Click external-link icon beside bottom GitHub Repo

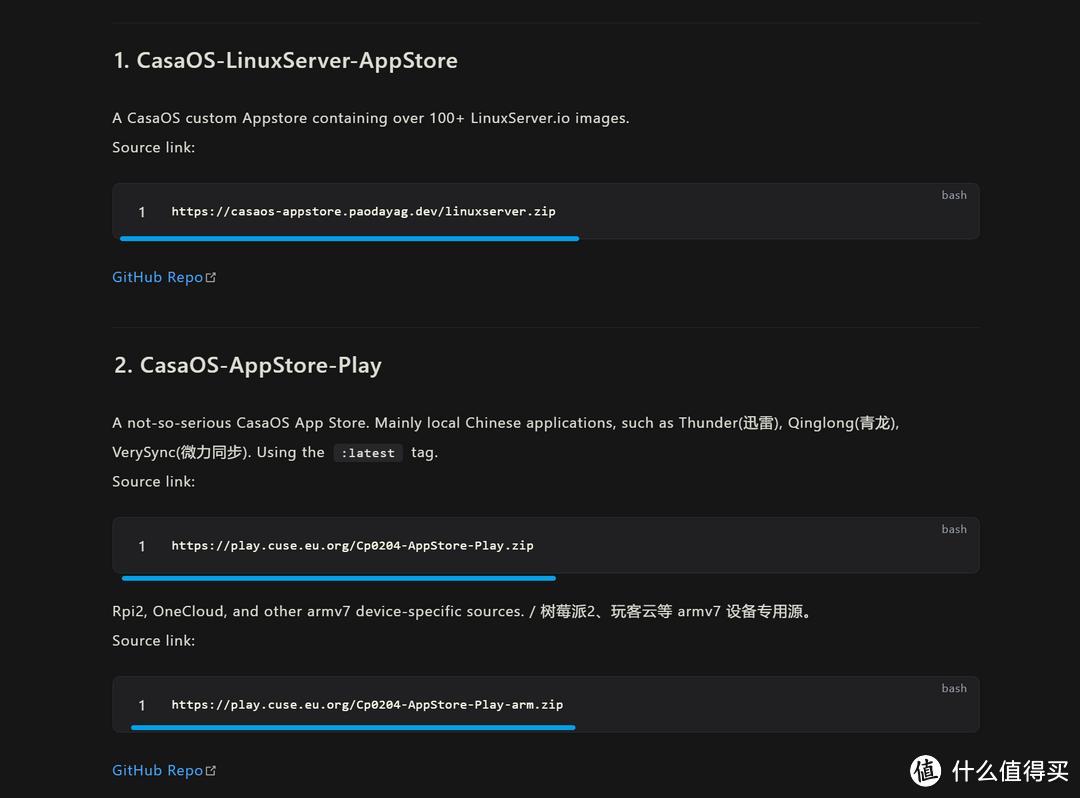click(211, 771)
